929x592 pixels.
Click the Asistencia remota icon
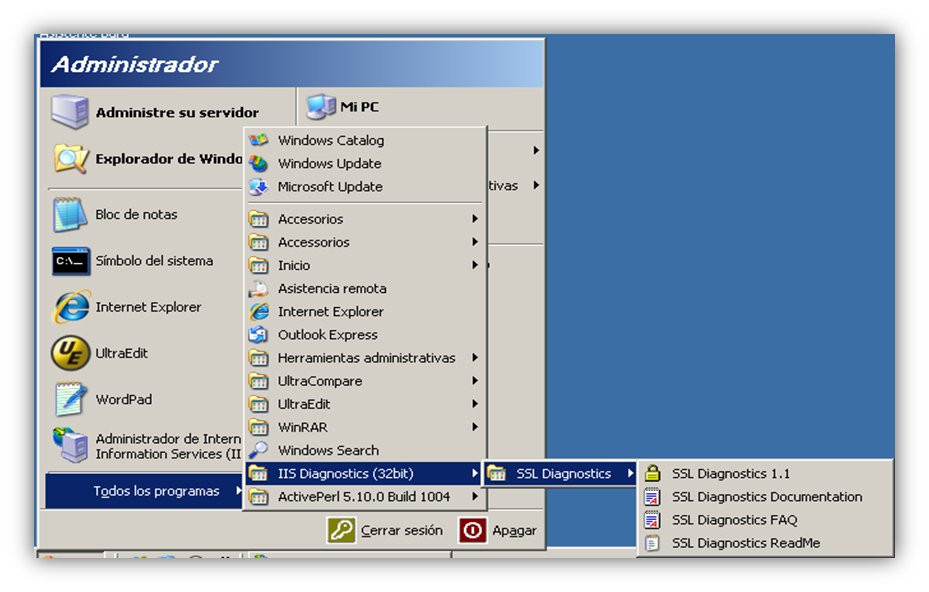(258, 289)
